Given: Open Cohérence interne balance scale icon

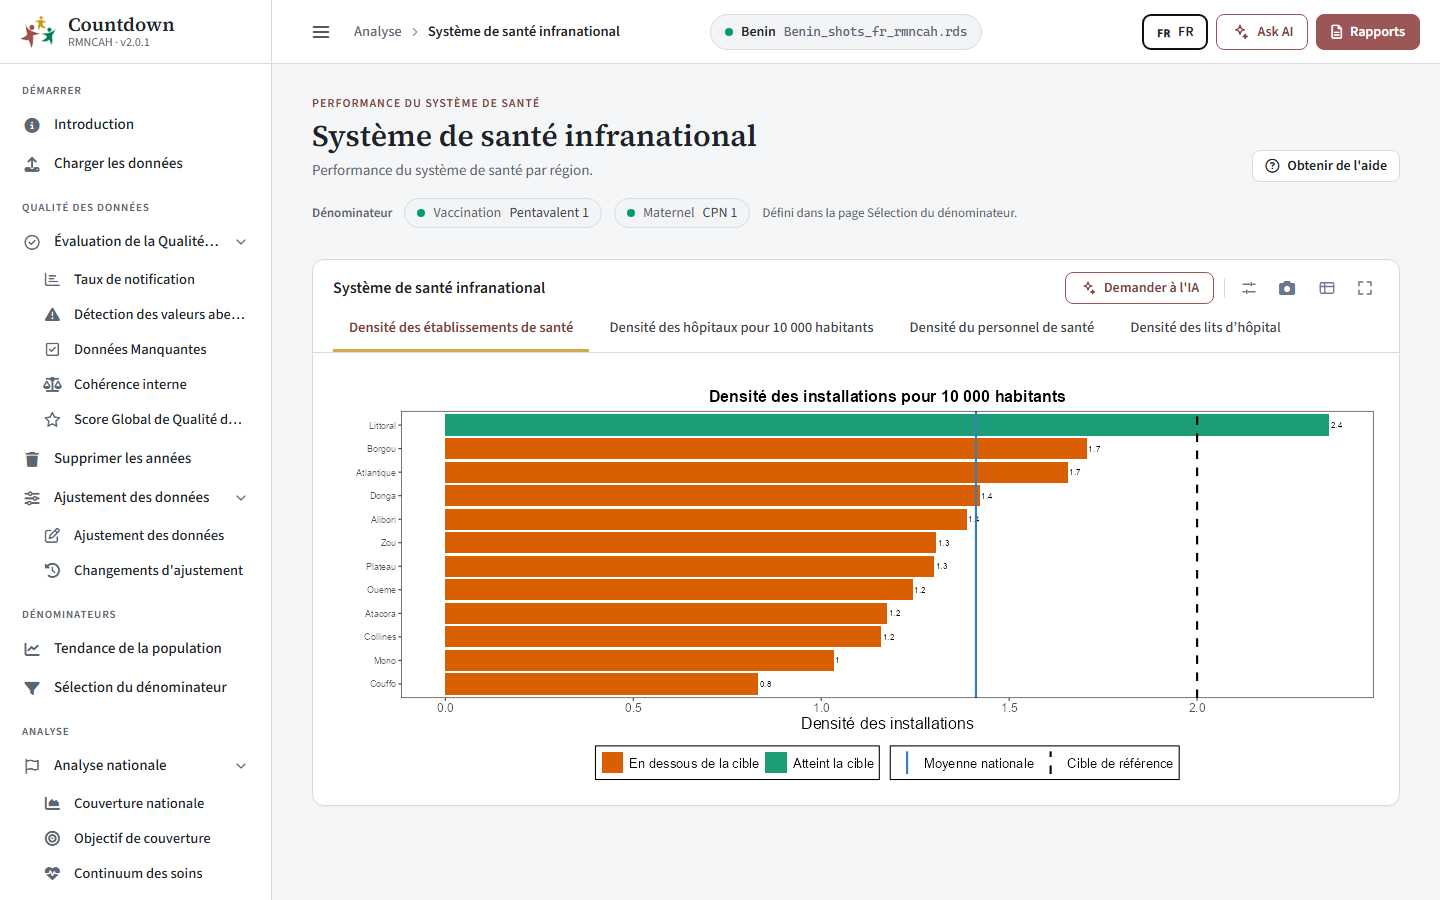Looking at the screenshot, I should point(52,385).
